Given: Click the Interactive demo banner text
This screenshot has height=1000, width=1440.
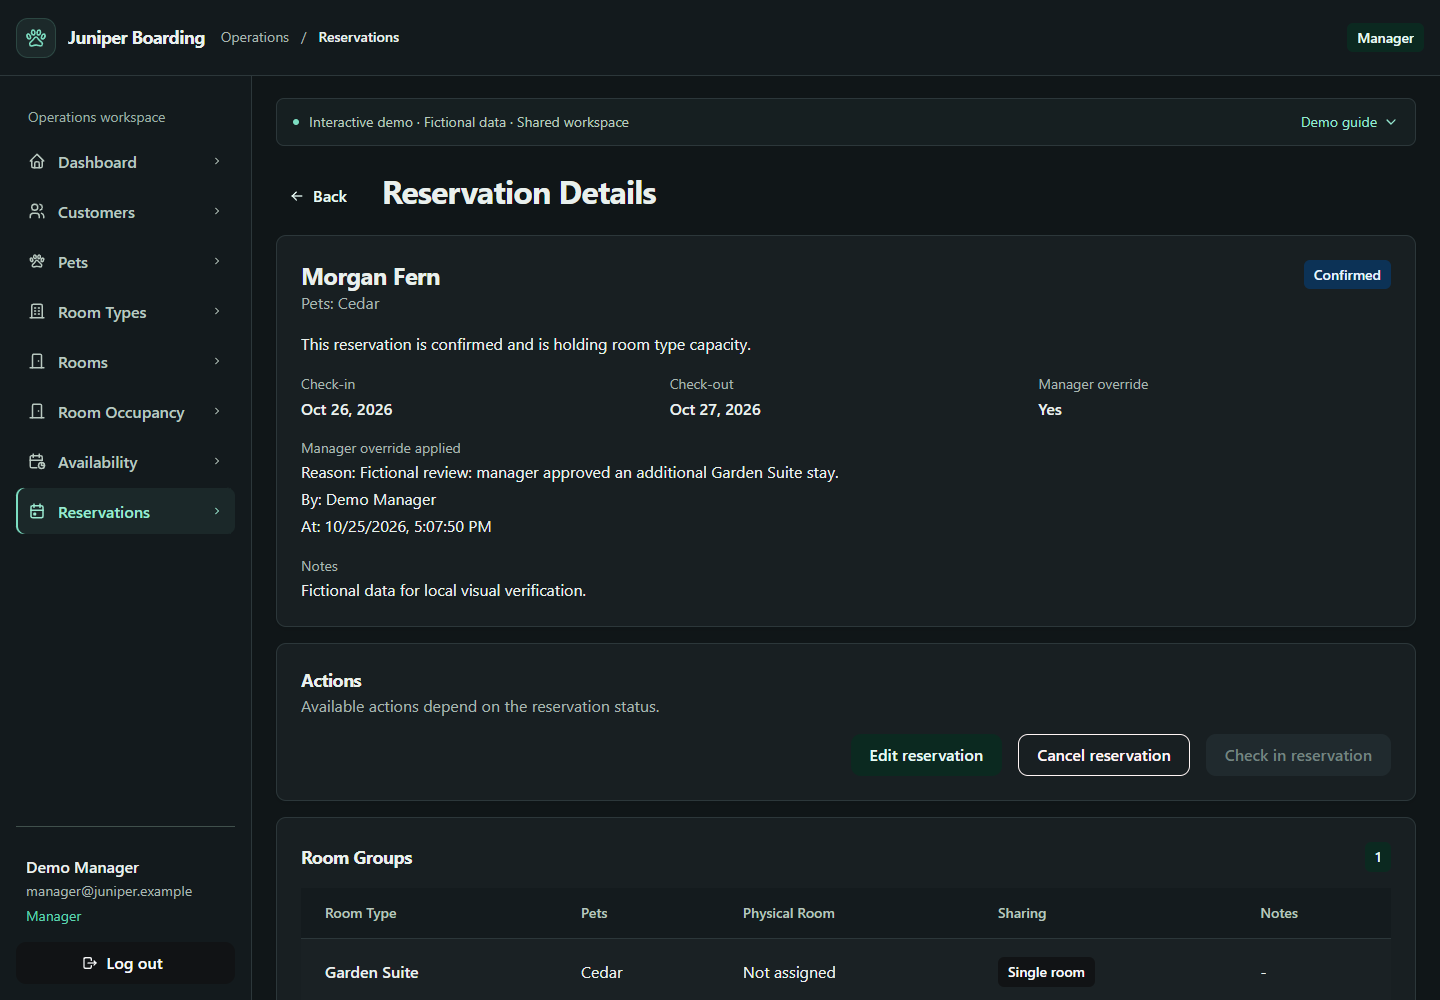Looking at the screenshot, I should coord(469,122).
